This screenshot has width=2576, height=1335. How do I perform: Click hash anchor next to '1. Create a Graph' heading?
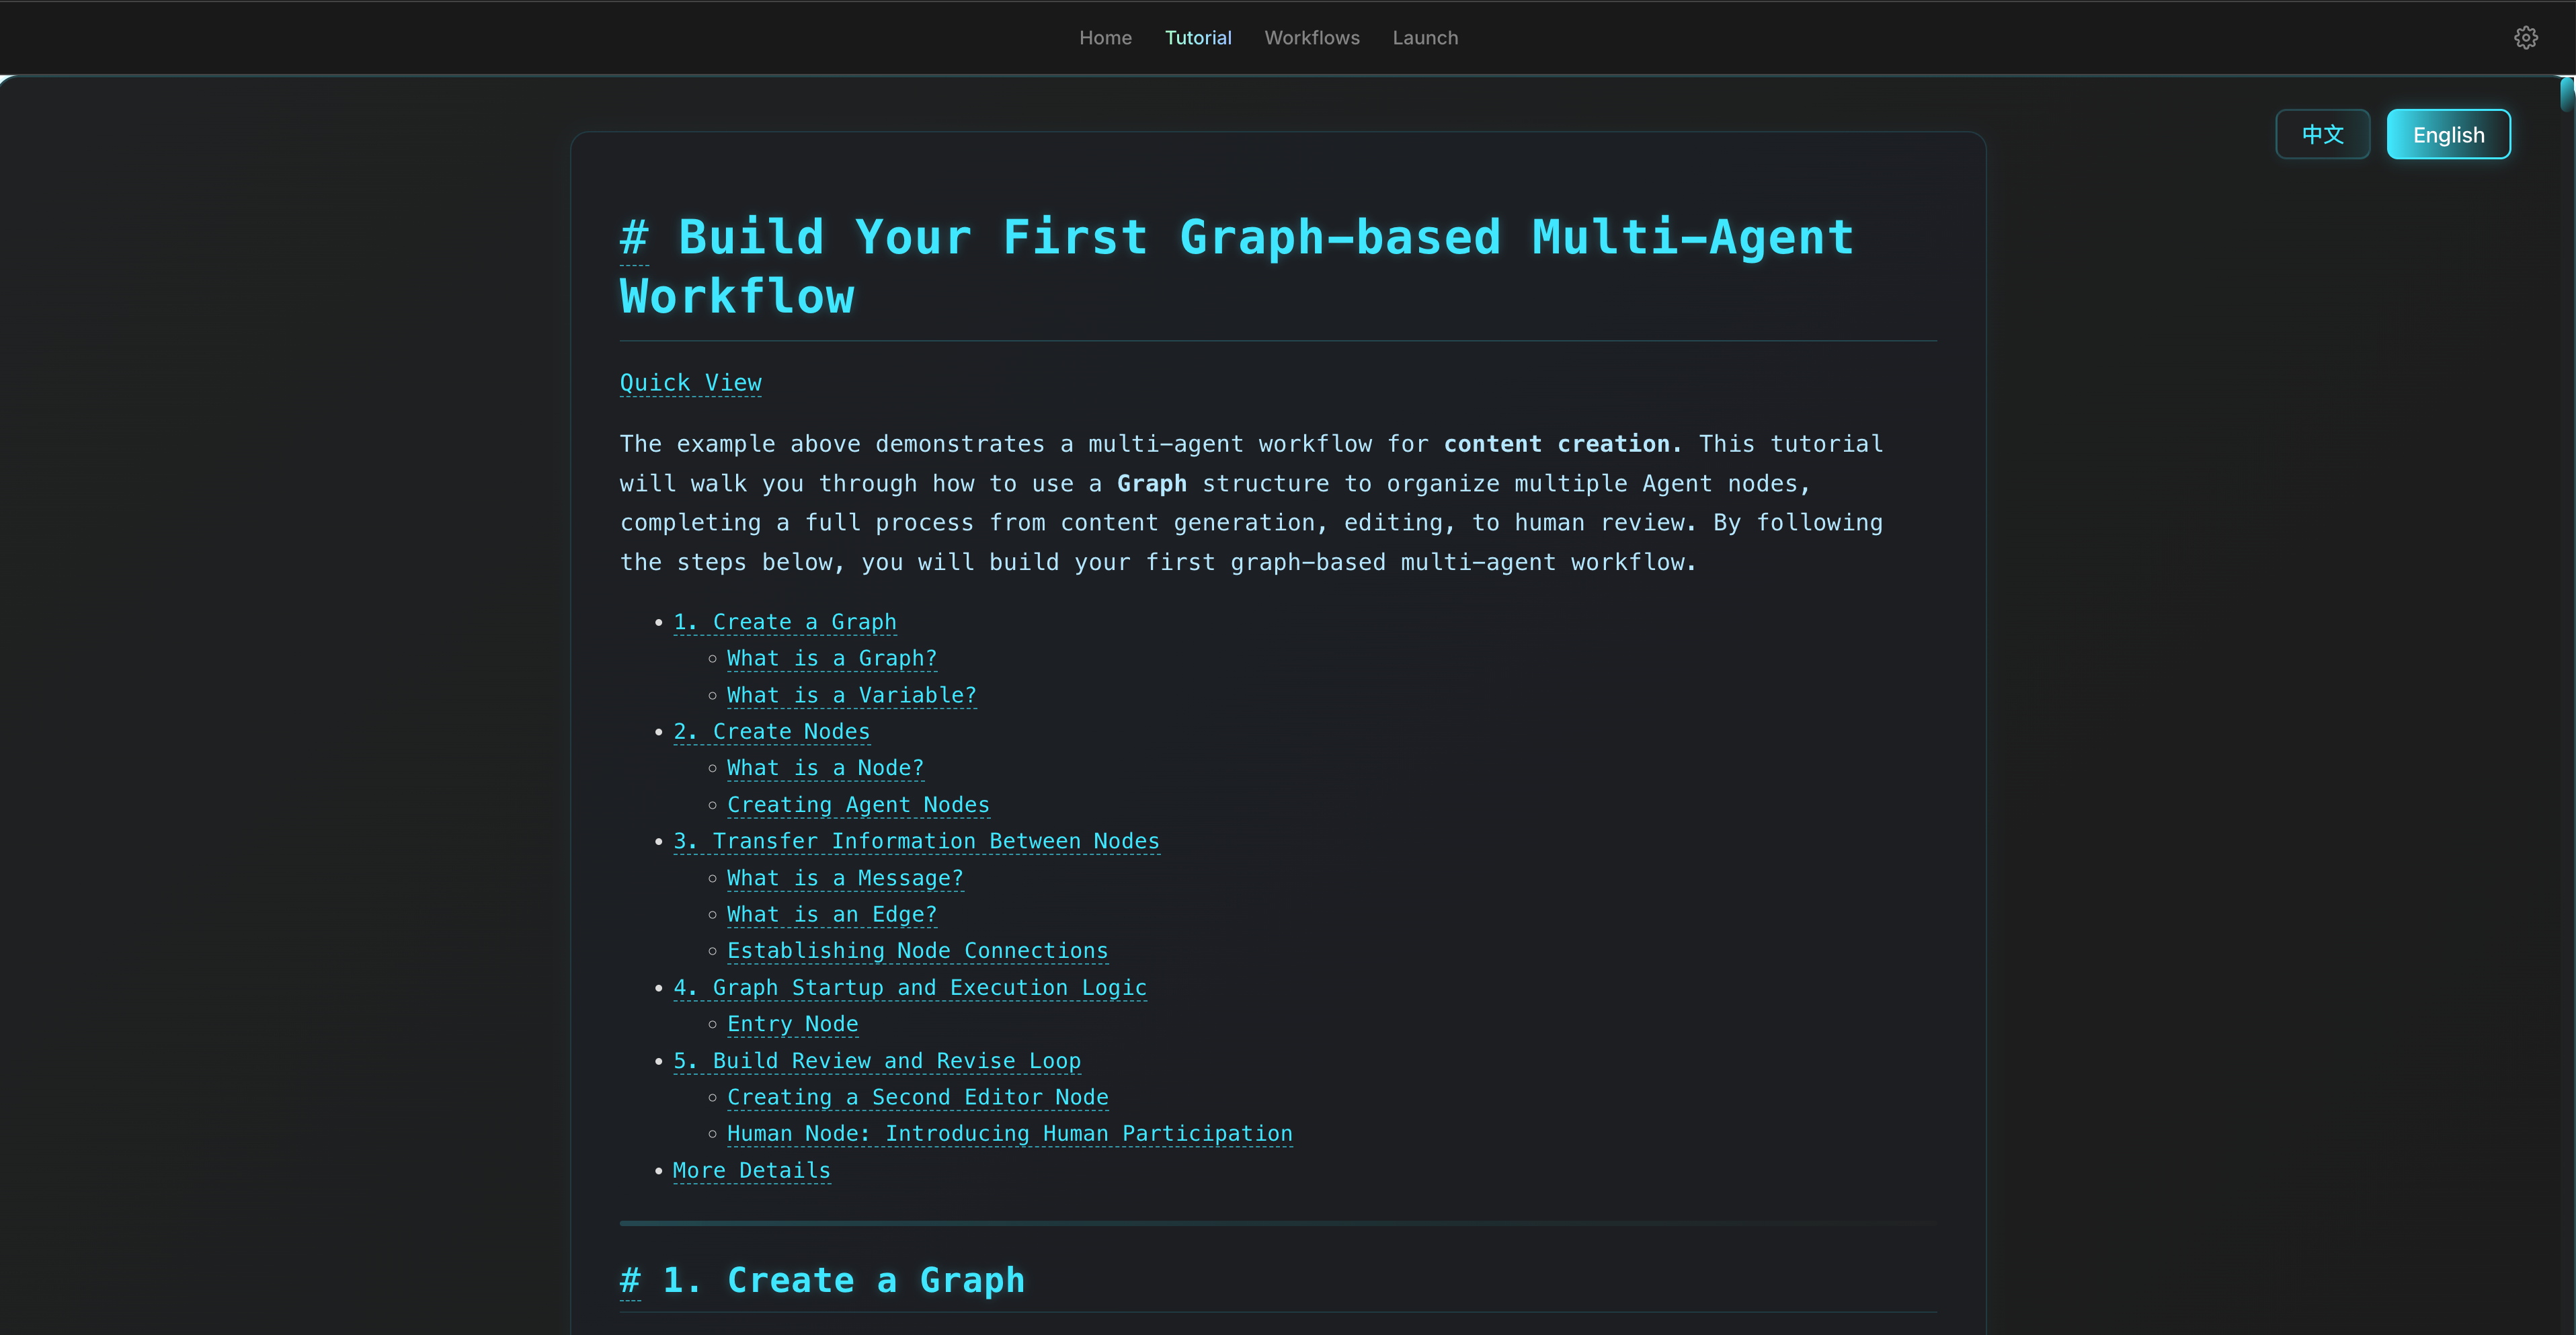[630, 1280]
